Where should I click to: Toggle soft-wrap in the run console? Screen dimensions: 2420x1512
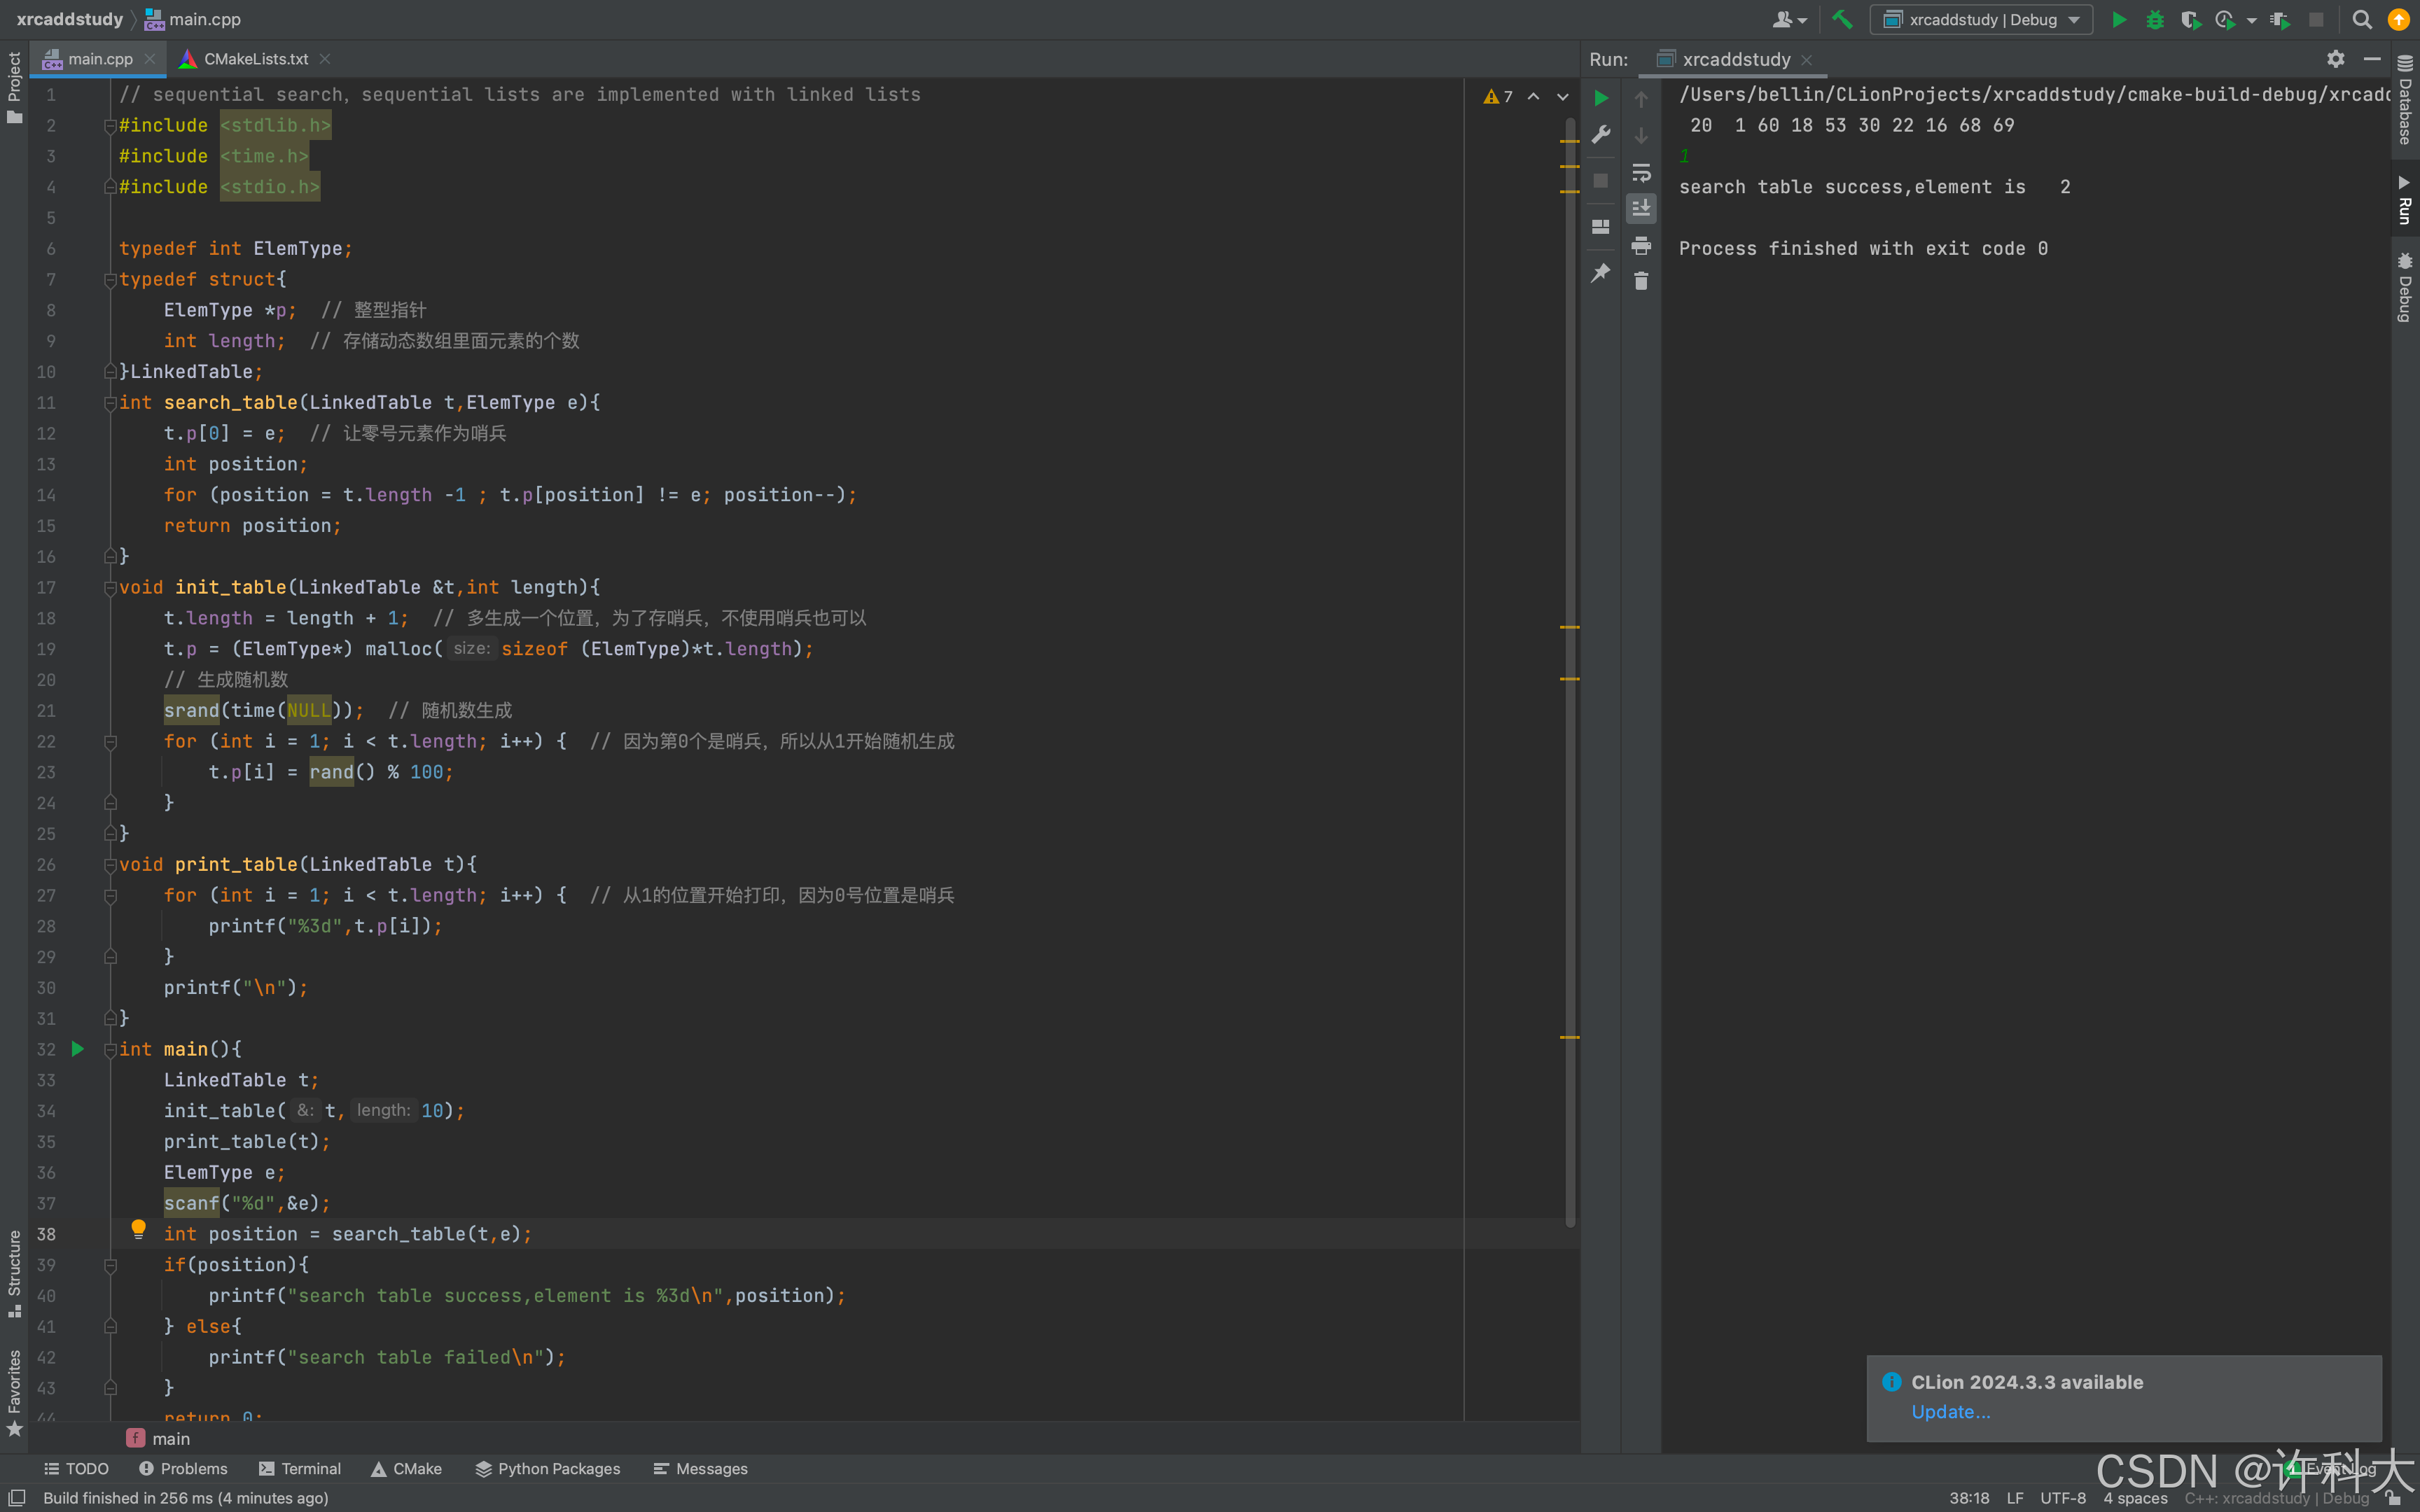[1641, 172]
